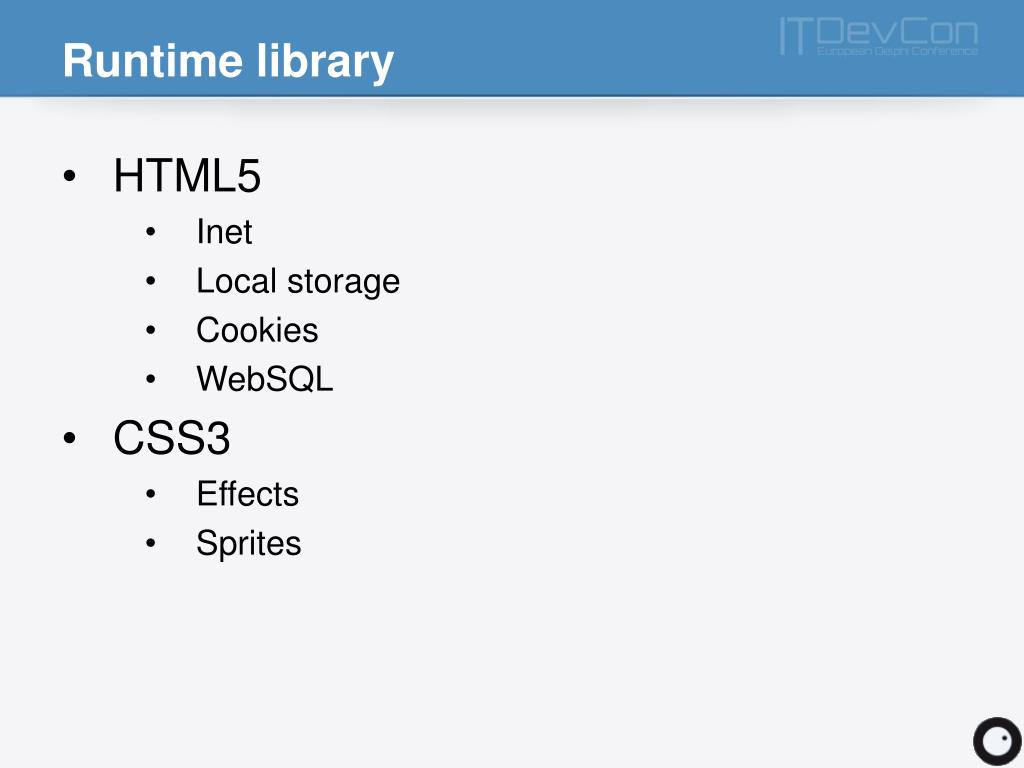This screenshot has width=1024, height=768.
Task: Select the 'Local storage' list item
Action: click(298, 281)
